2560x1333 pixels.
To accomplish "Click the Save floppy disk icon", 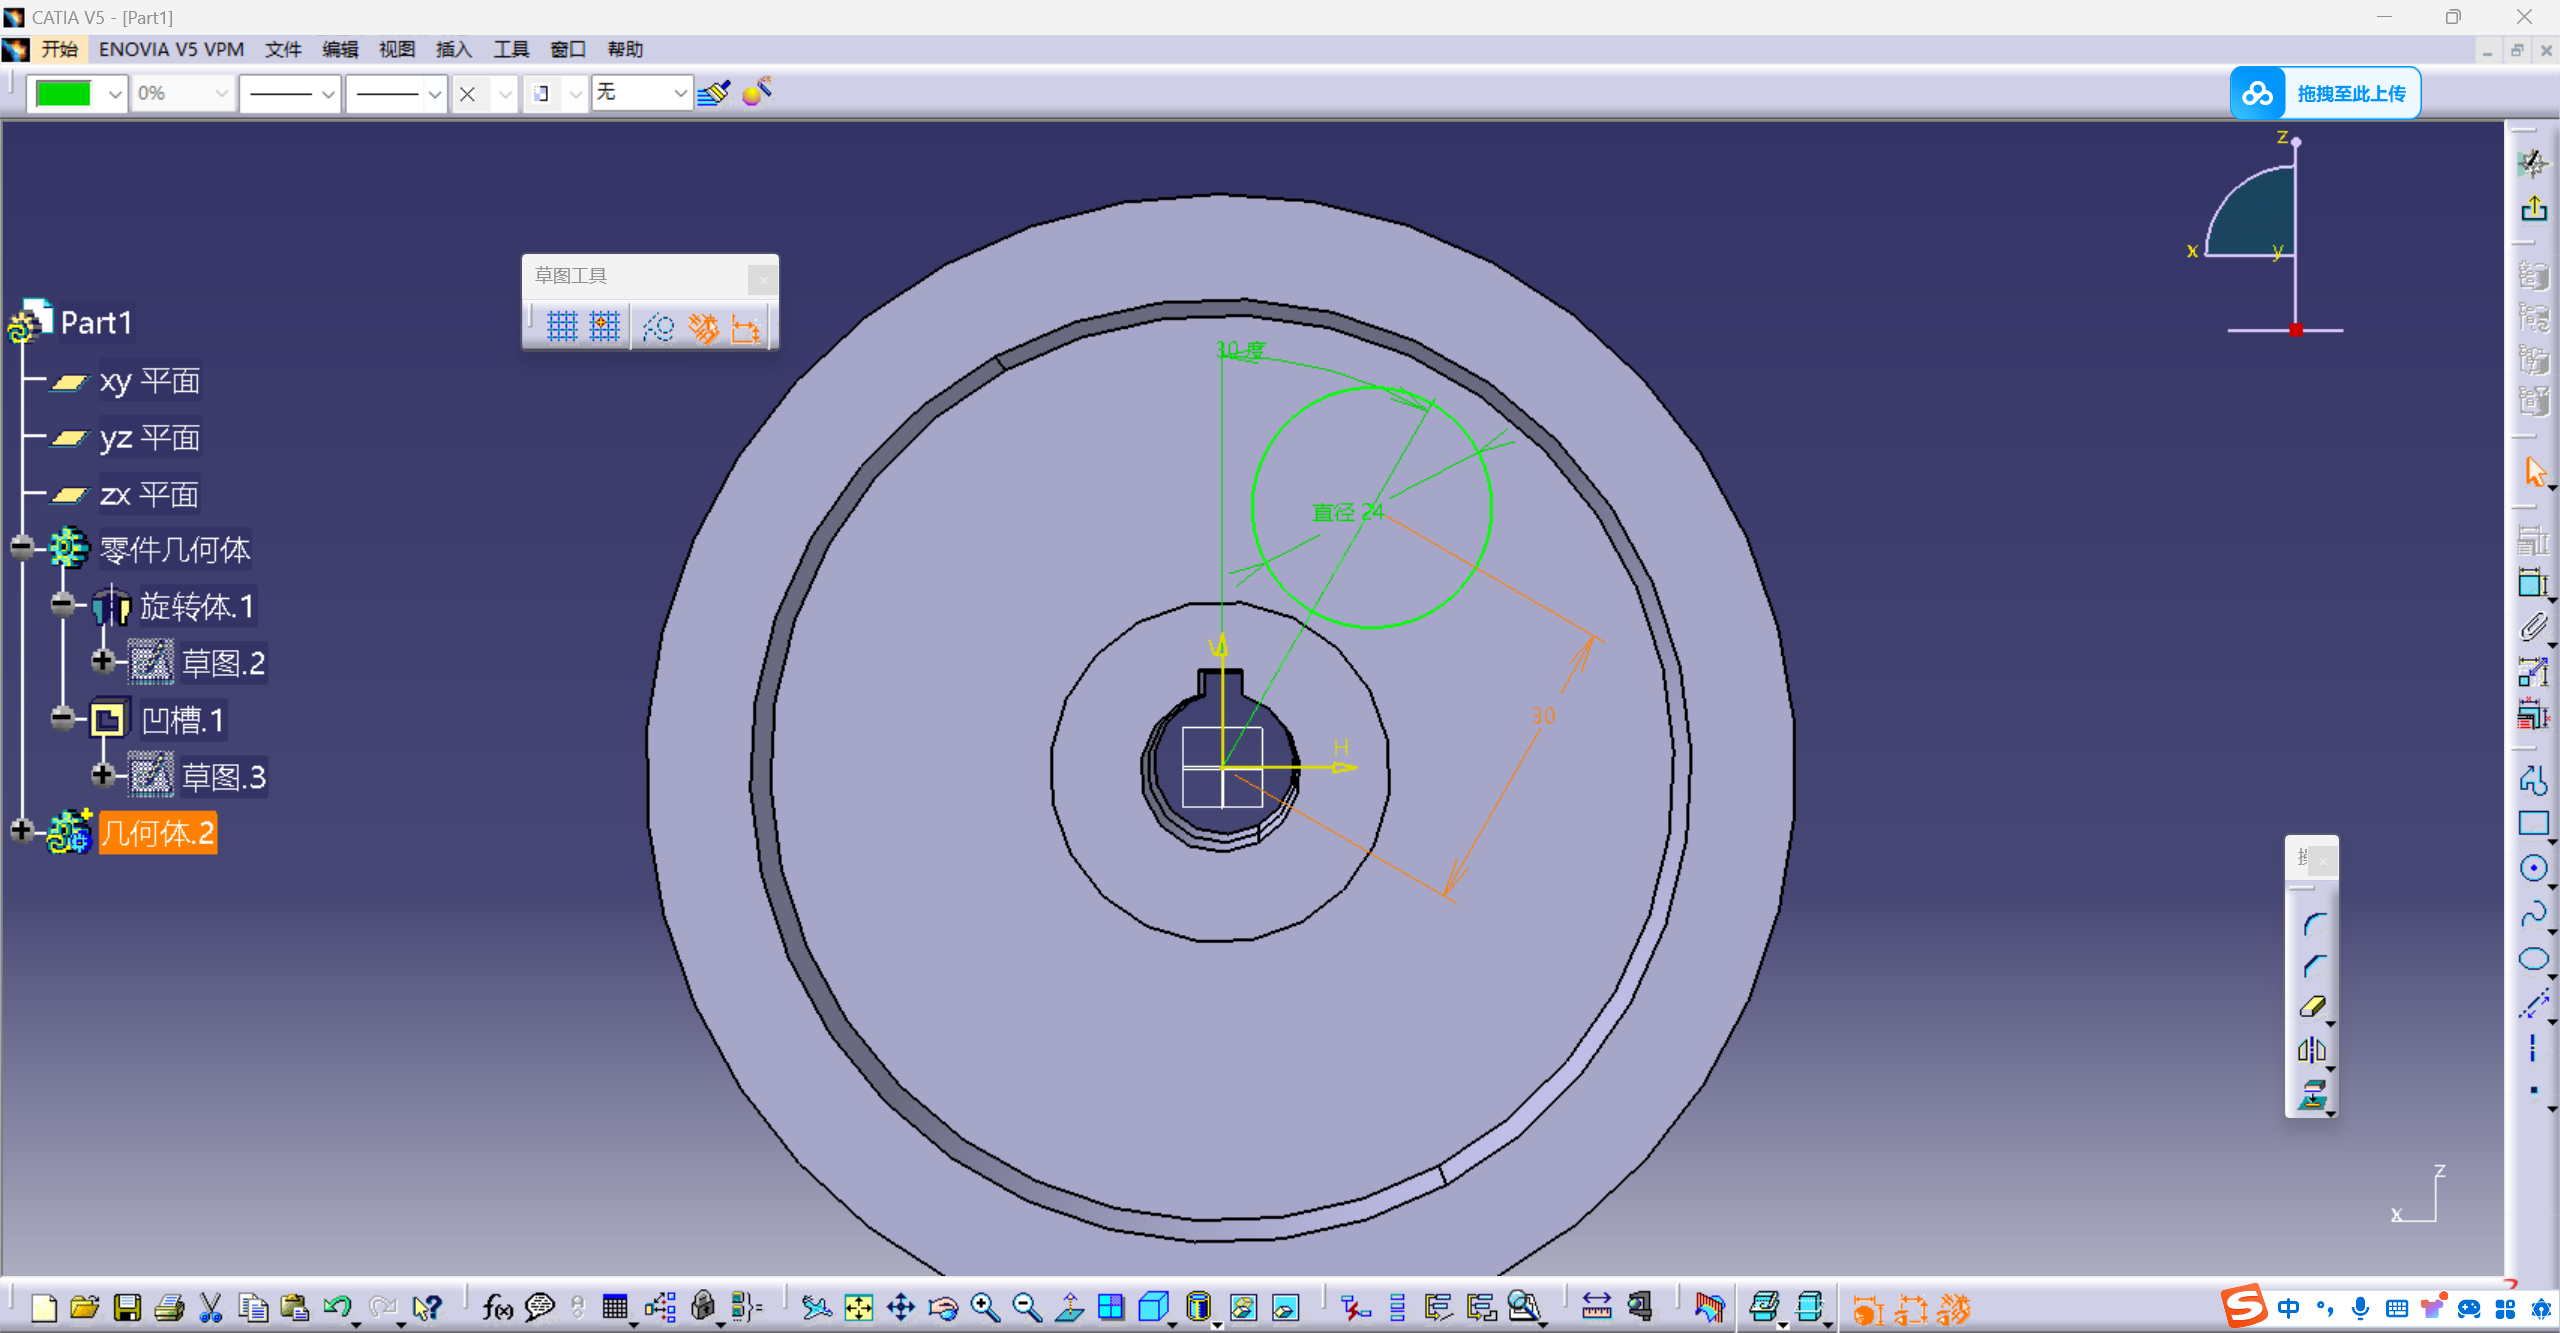I will point(127,1307).
